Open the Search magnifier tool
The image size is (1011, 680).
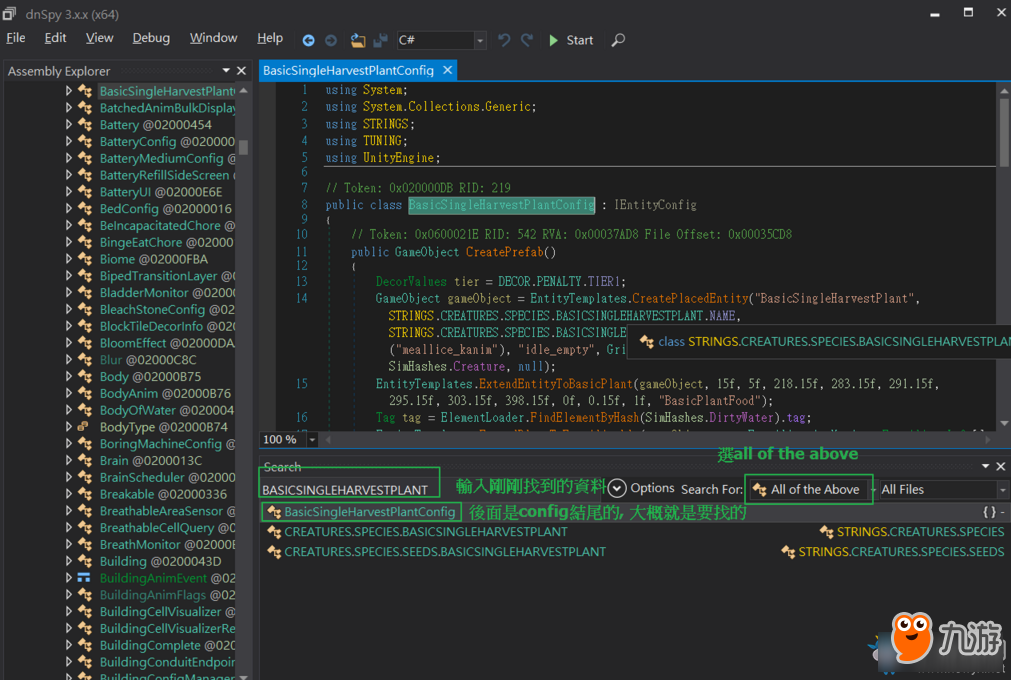pos(618,40)
